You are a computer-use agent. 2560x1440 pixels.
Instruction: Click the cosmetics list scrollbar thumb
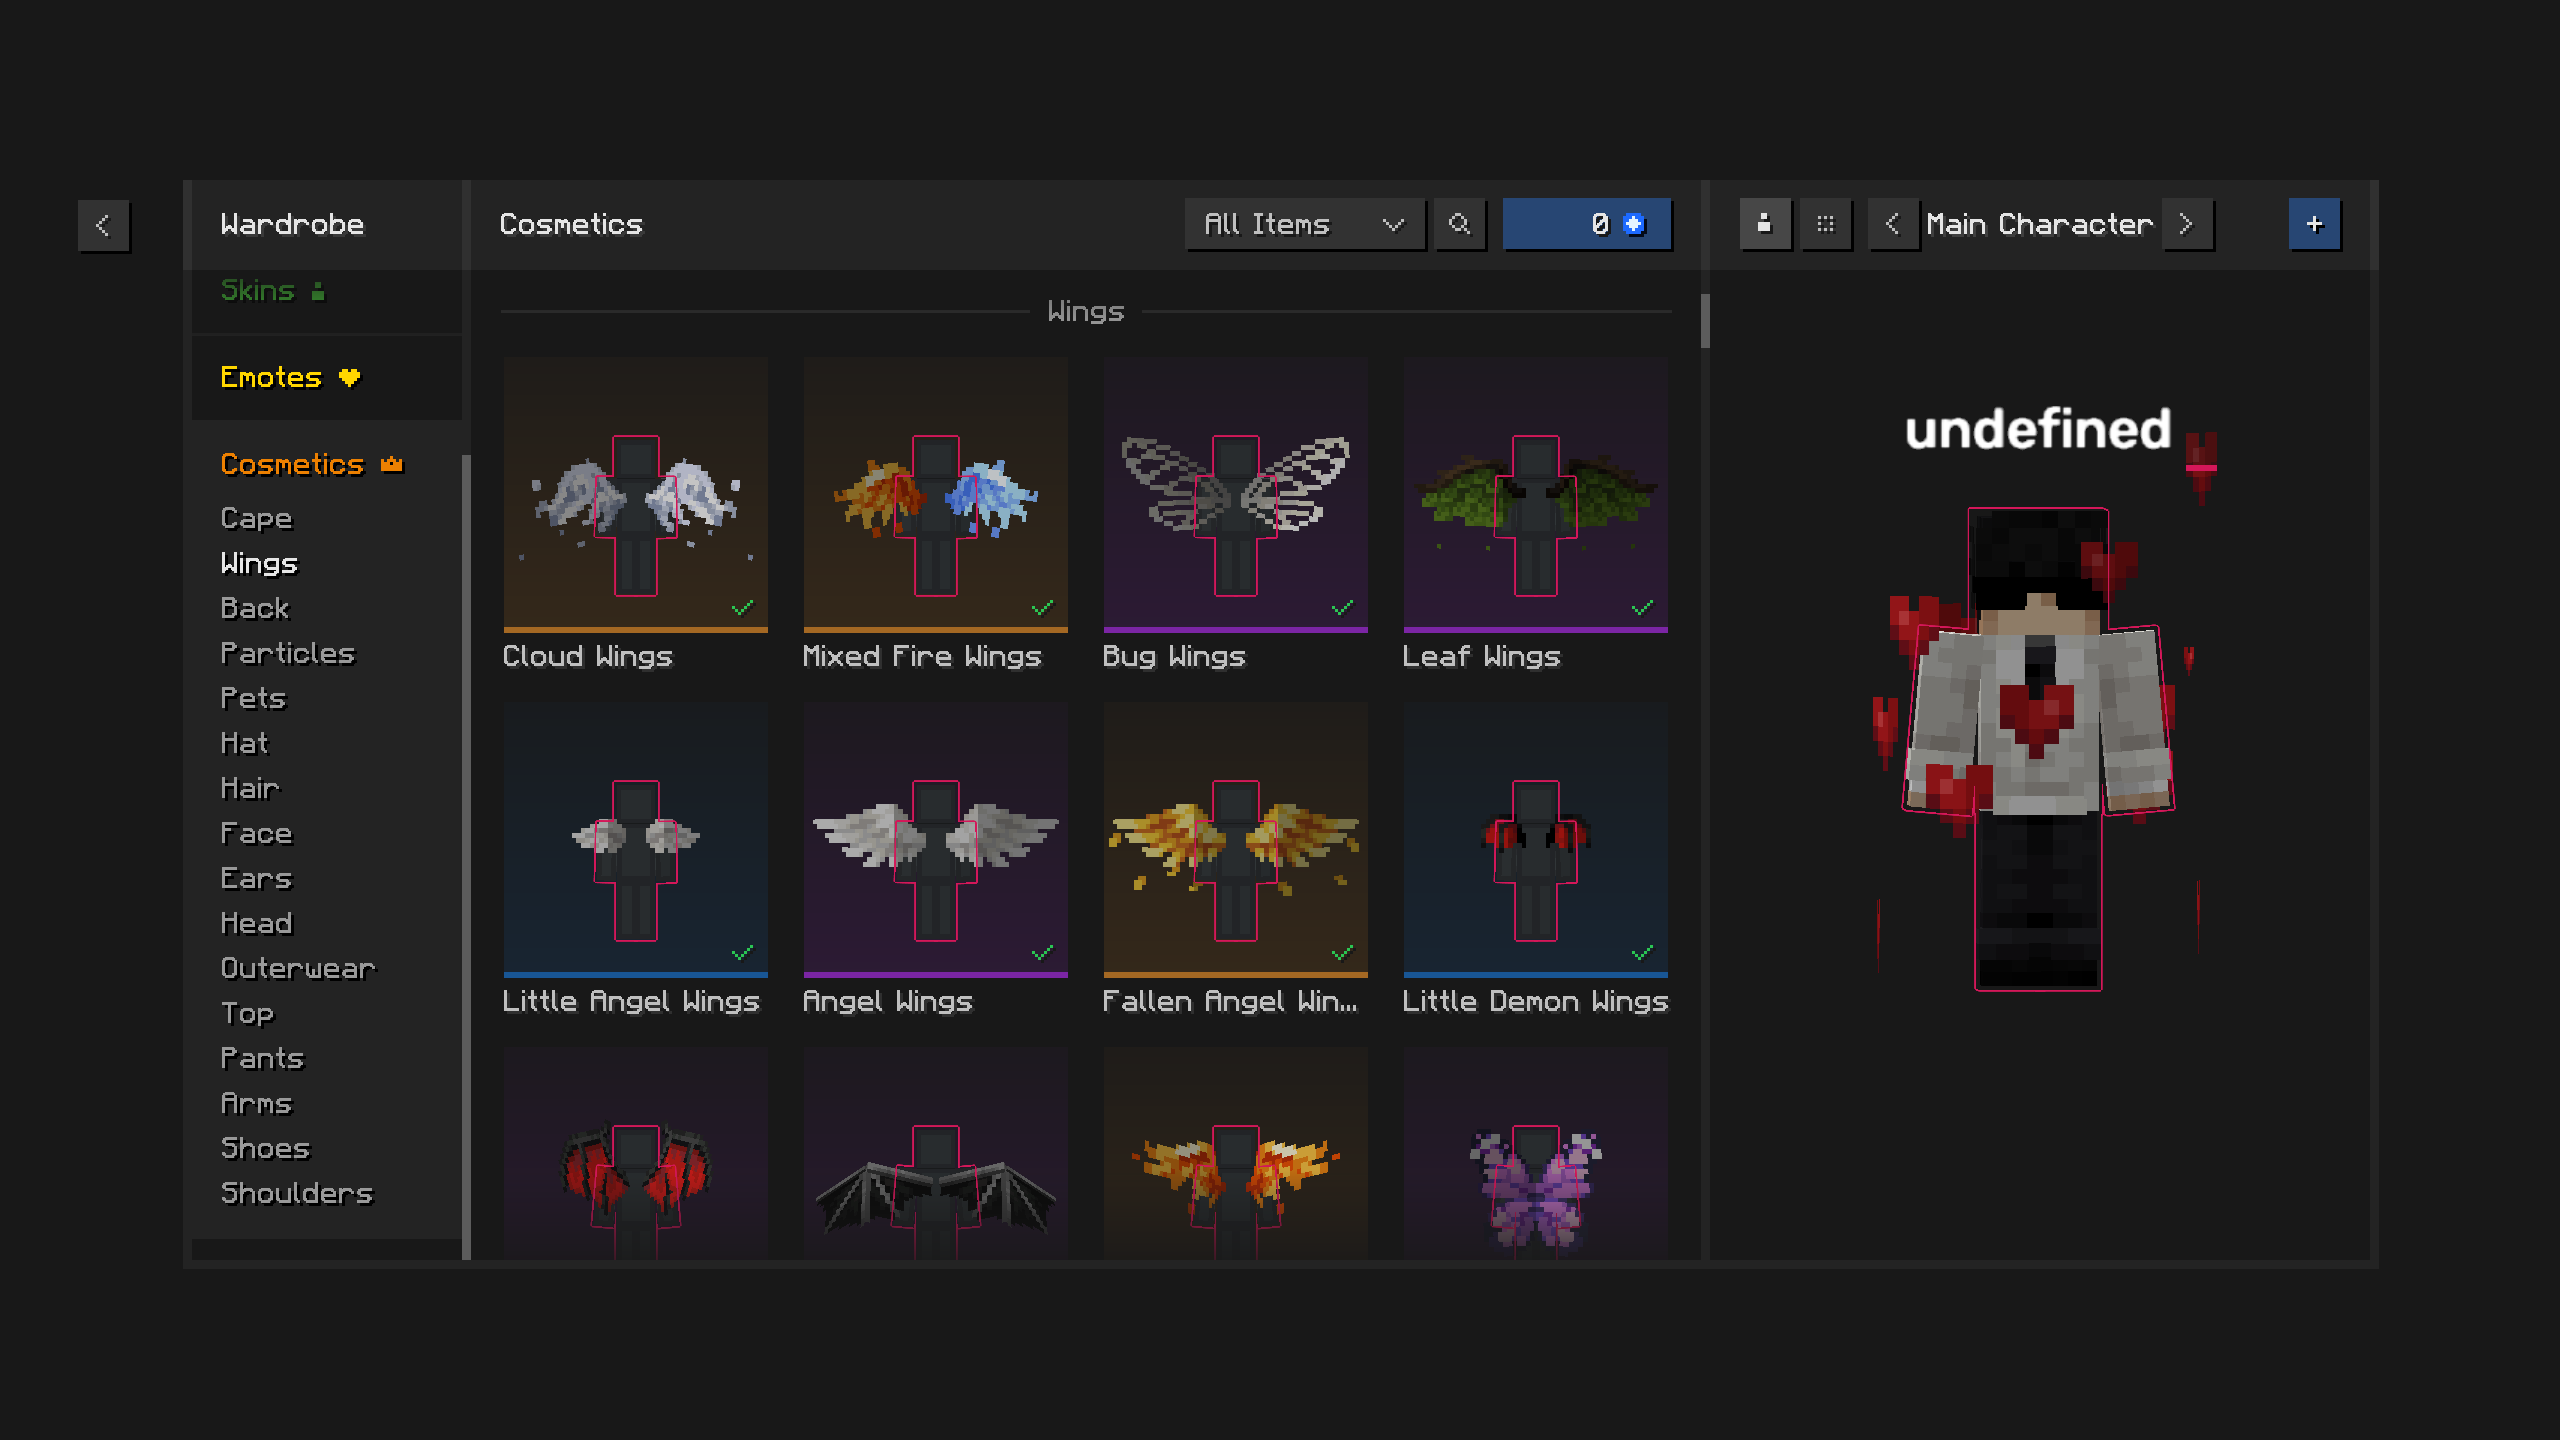click(x=1705, y=321)
